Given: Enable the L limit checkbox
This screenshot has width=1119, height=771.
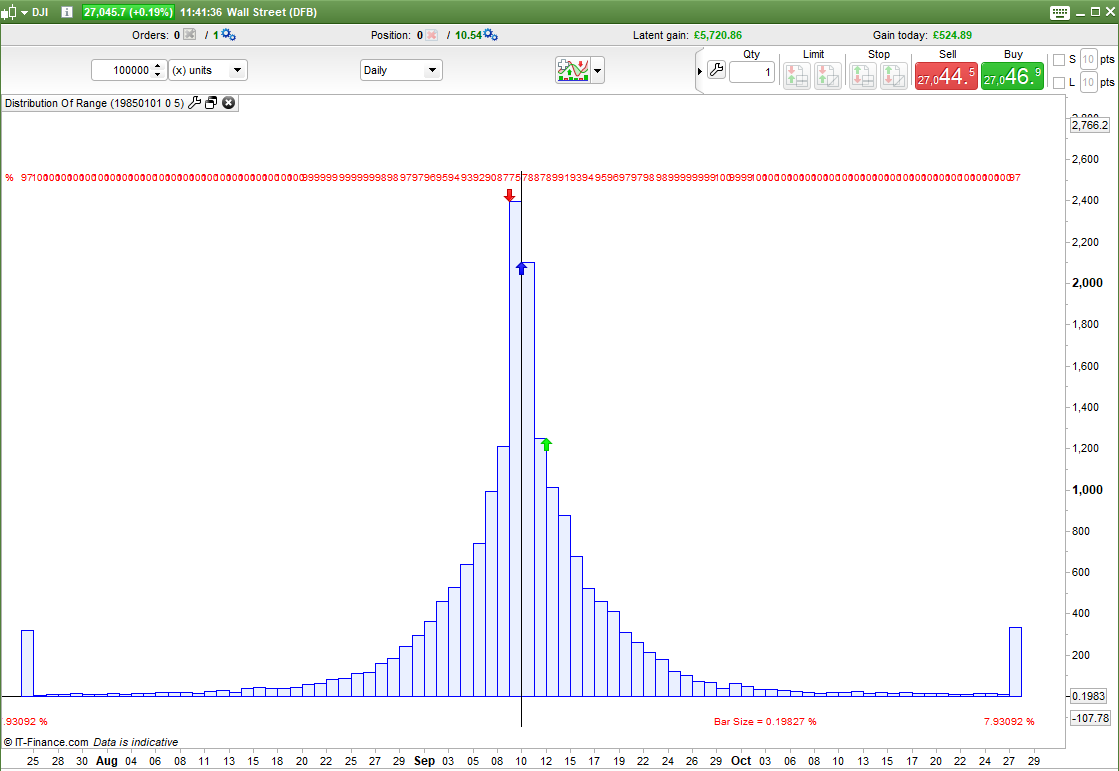Looking at the screenshot, I should tap(1059, 83).
